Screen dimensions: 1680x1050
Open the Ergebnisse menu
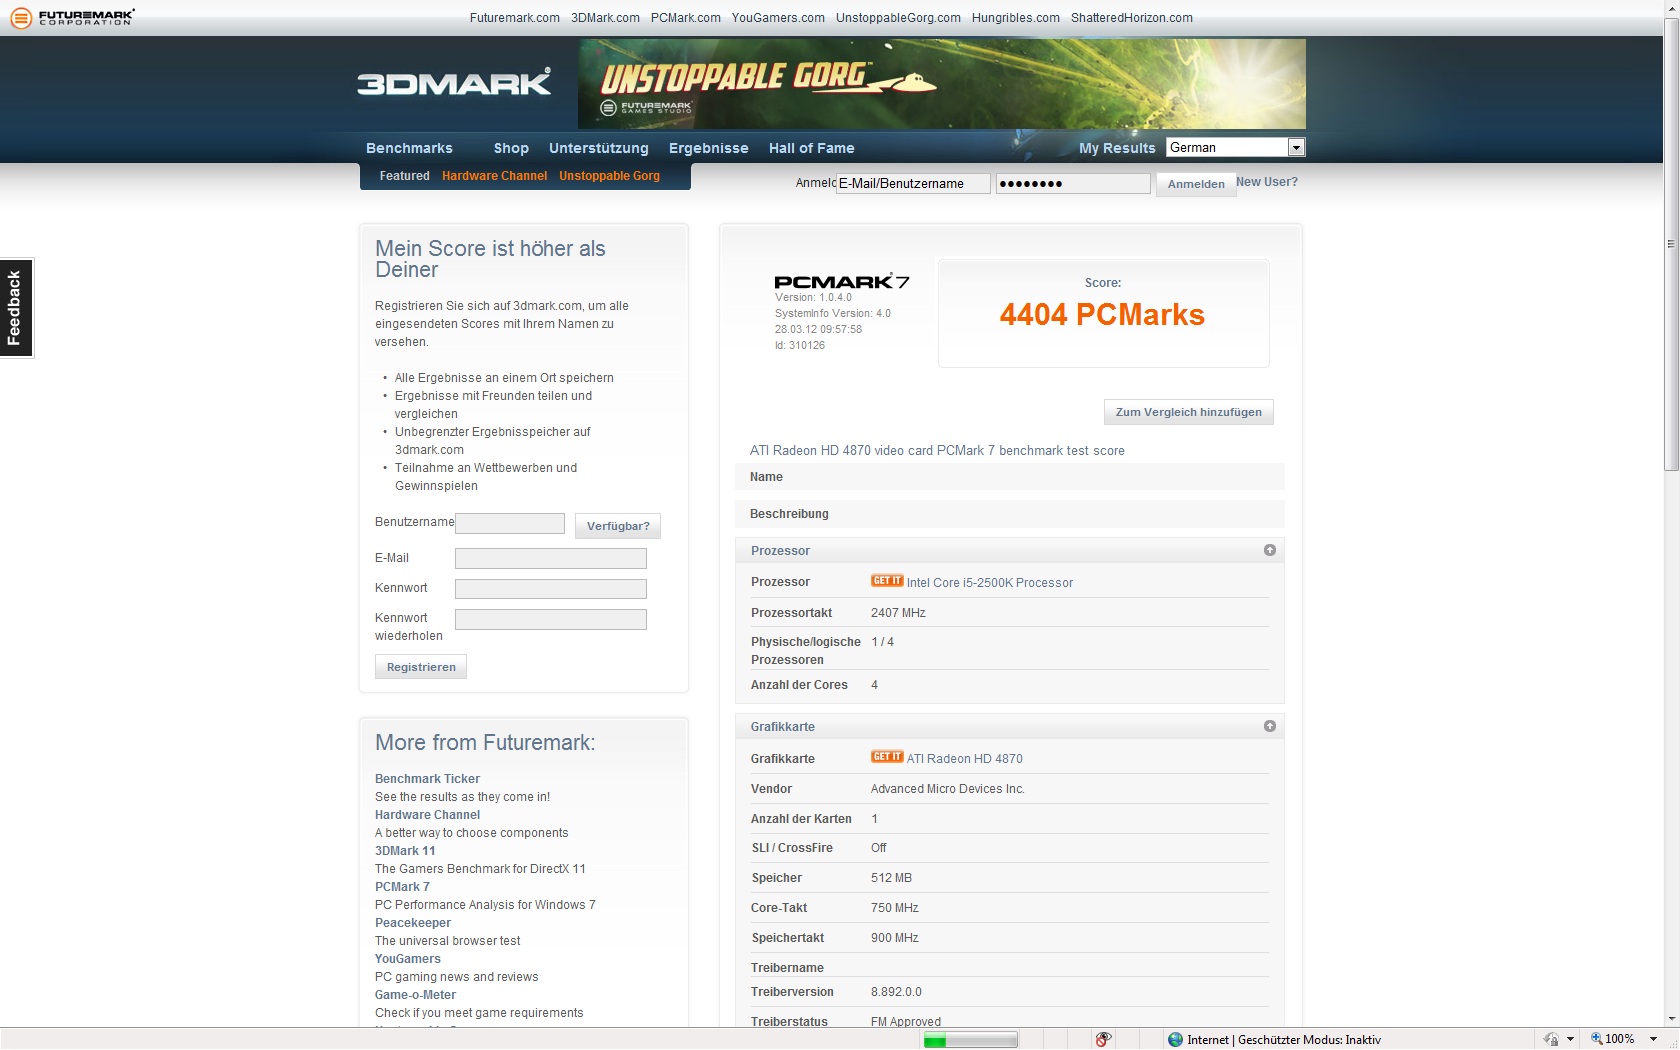click(708, 148)
